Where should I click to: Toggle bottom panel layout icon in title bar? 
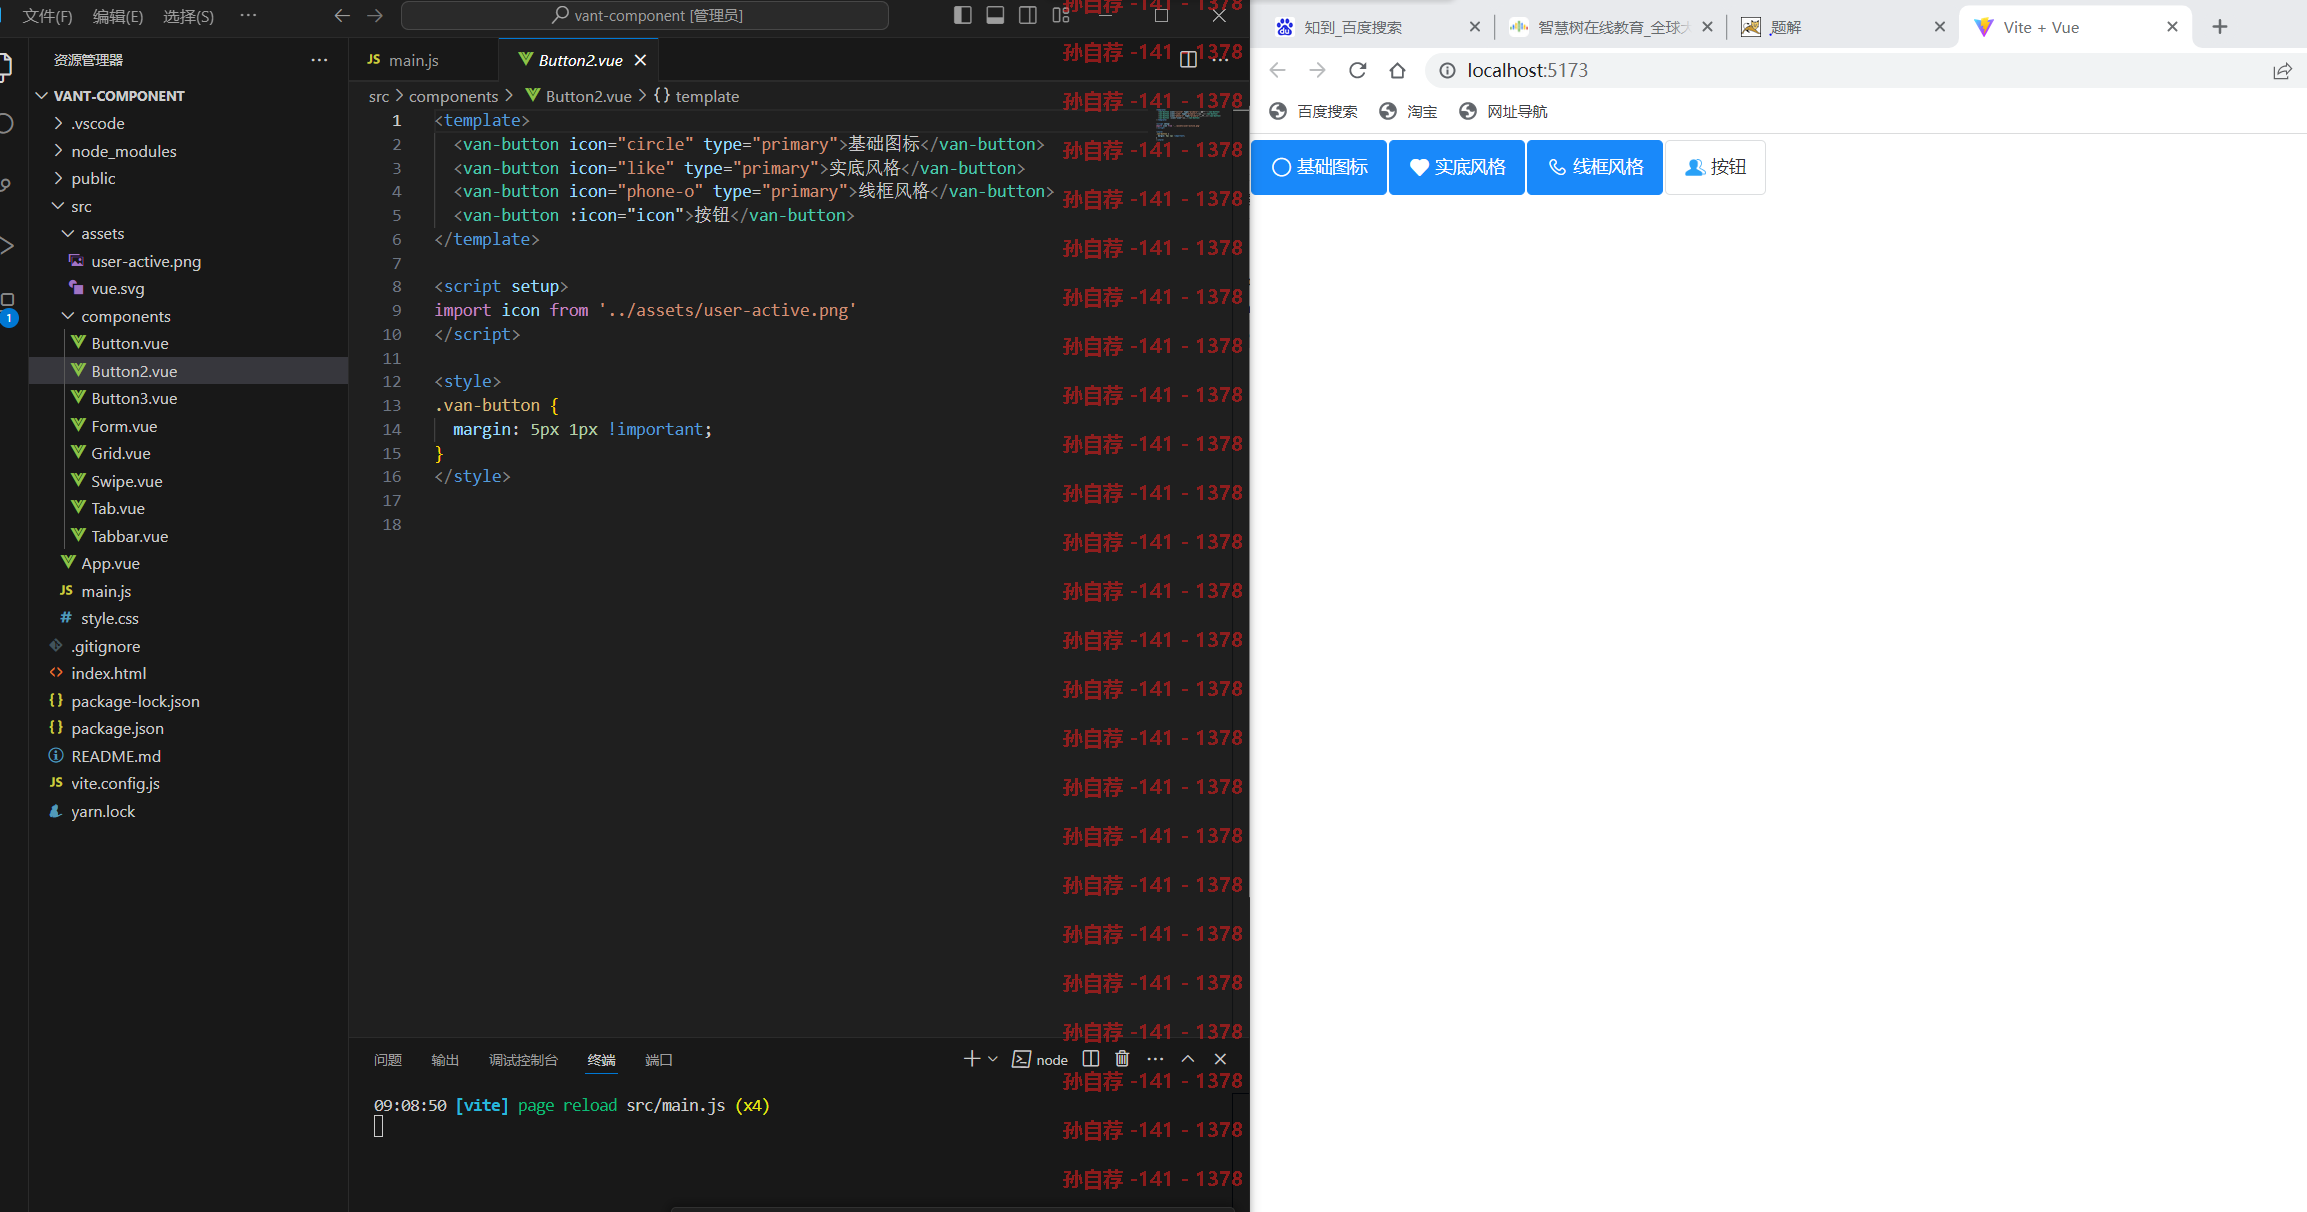tap(995, 15)
